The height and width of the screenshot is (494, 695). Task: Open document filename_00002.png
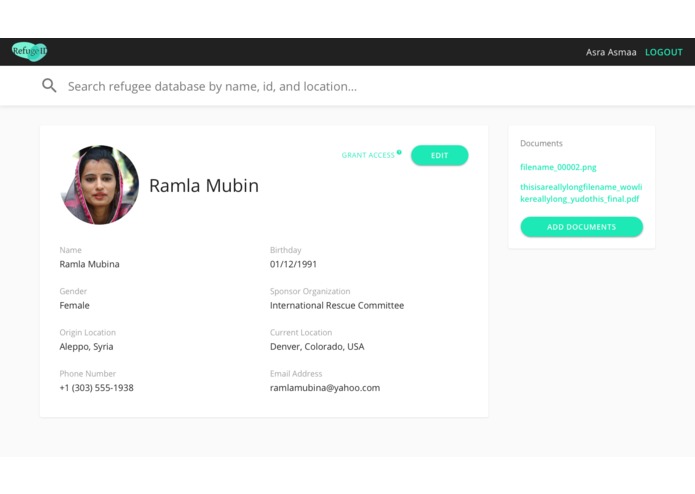[558, 167]
